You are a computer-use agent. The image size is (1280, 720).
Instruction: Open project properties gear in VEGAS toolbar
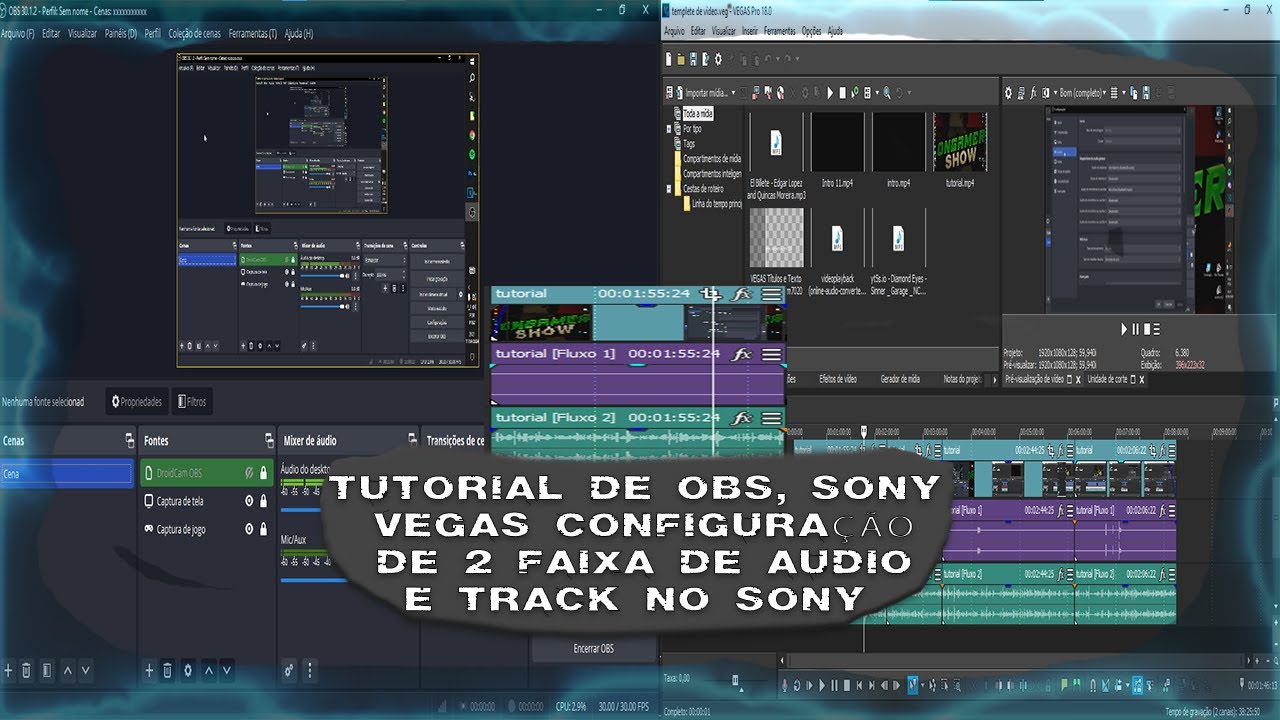[718, 60]
